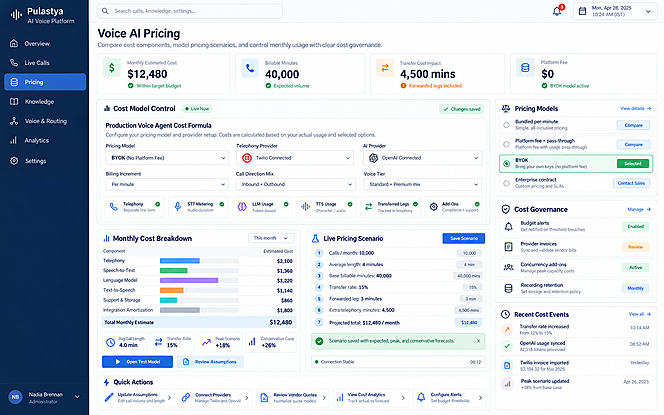
Task: Click the Recording retention storage icon
Action: (509, 288)
